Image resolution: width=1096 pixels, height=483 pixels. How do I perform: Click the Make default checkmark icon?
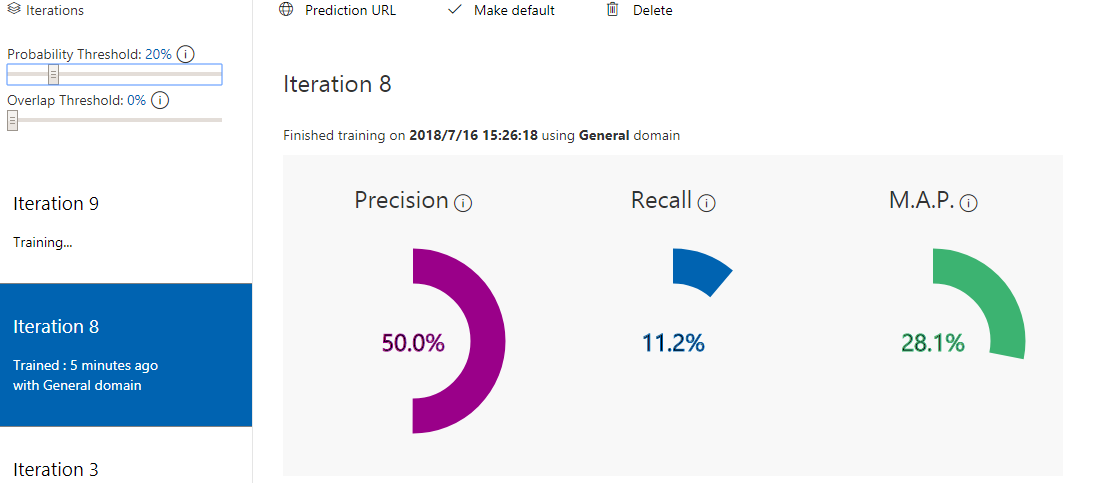[455, 10]
